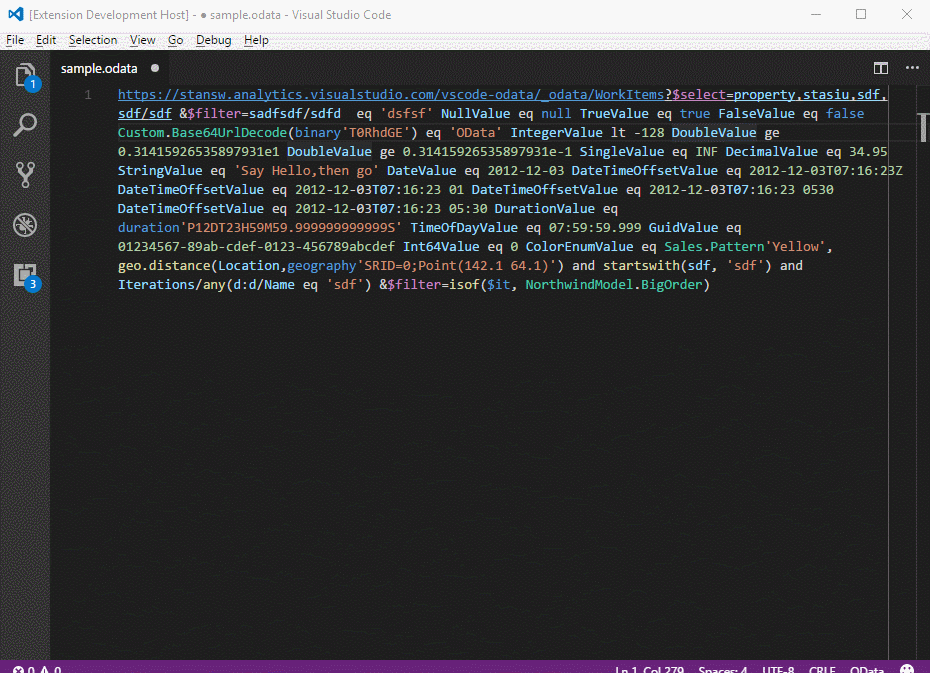The image size is (930, 673).
Task: Select the CRLF line-ending toggle
Action: click(x=822, y=668)
